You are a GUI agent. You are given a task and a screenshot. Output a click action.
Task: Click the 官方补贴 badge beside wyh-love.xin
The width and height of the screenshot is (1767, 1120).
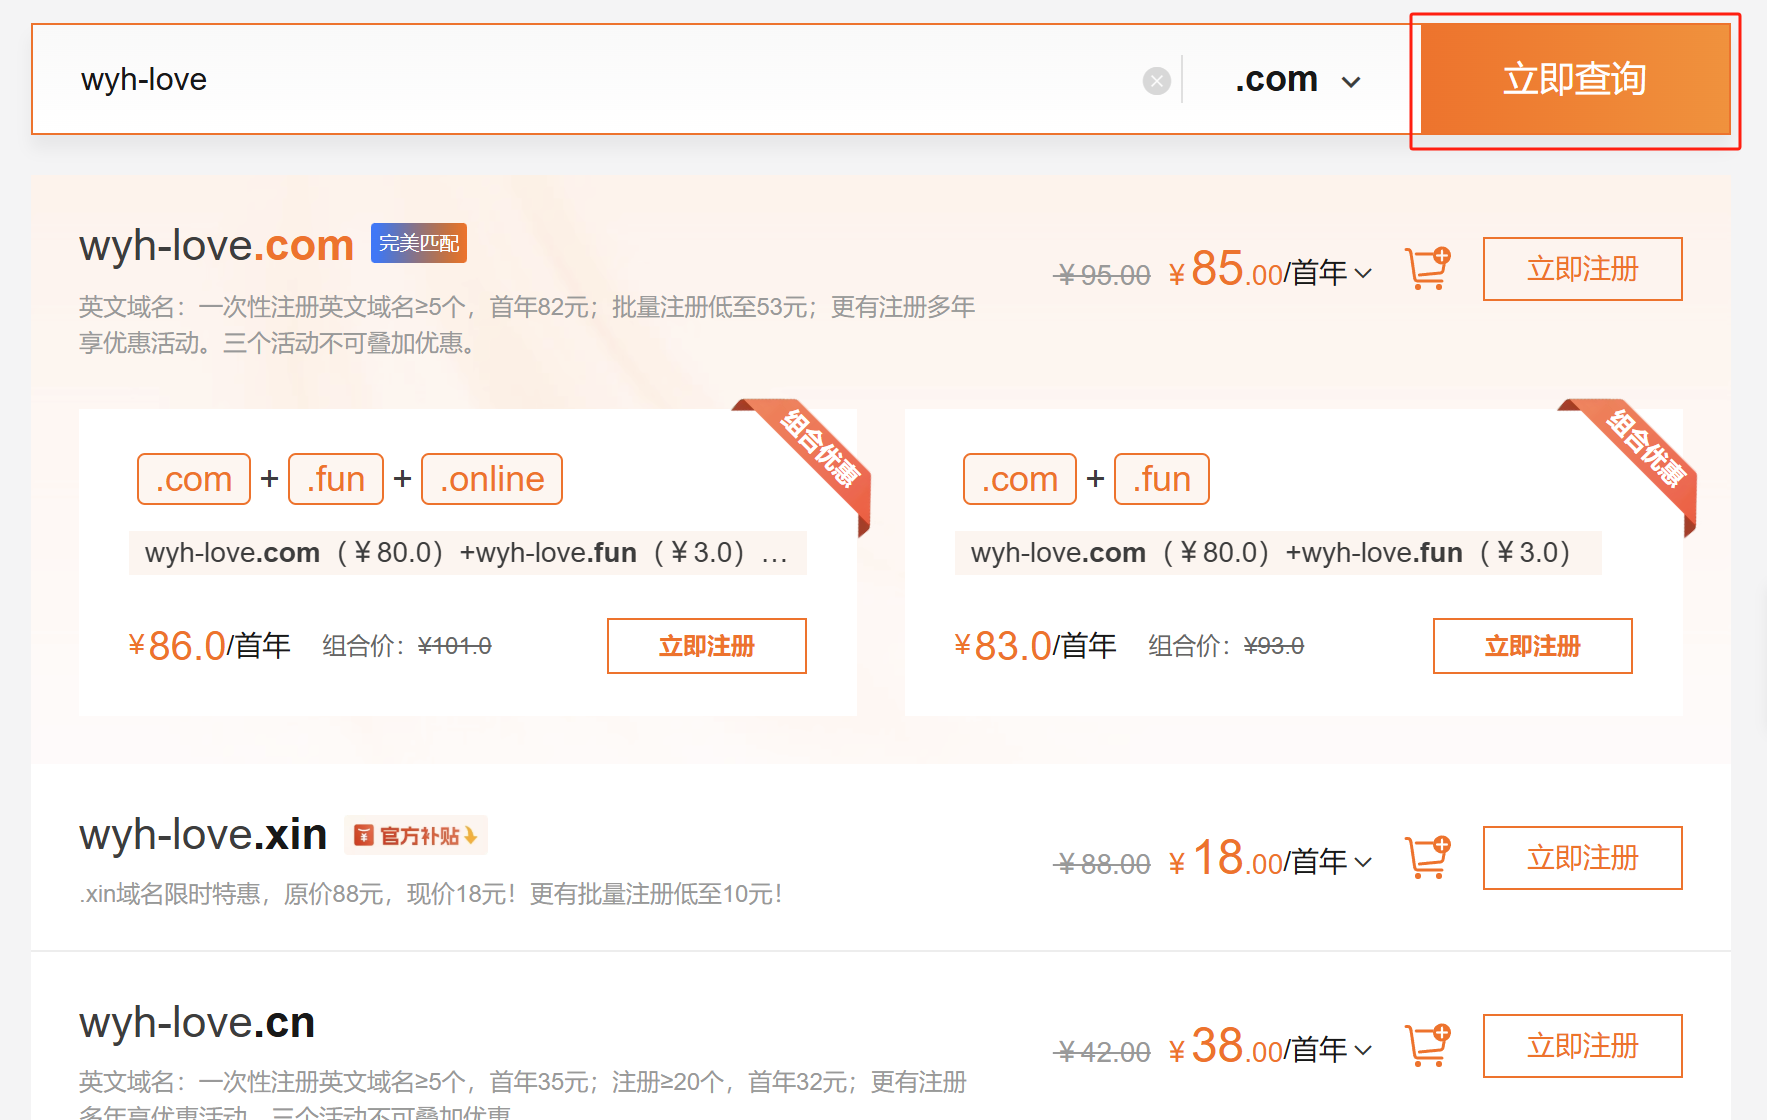pyautogui.click(x=416, y=835)
